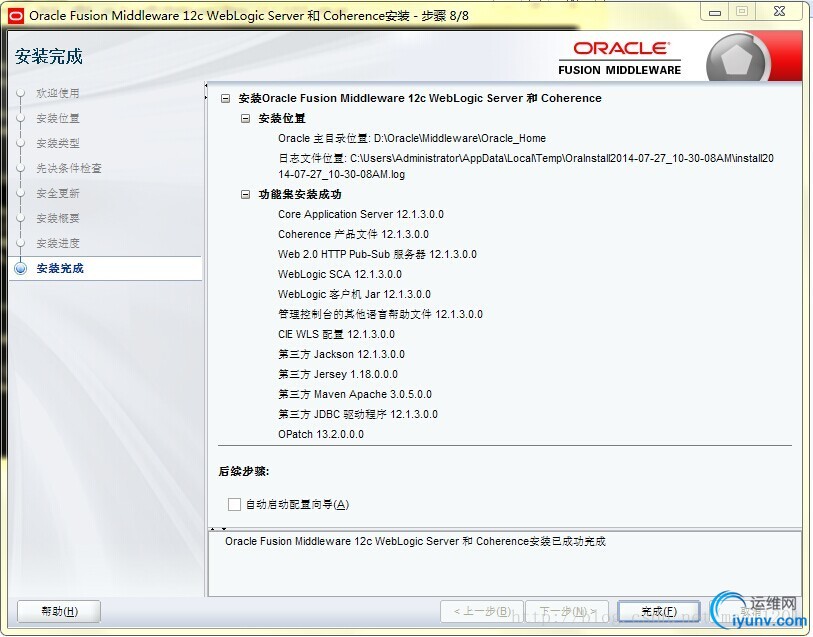Click the 帮助(H) help button

click(x=59, y=612)
